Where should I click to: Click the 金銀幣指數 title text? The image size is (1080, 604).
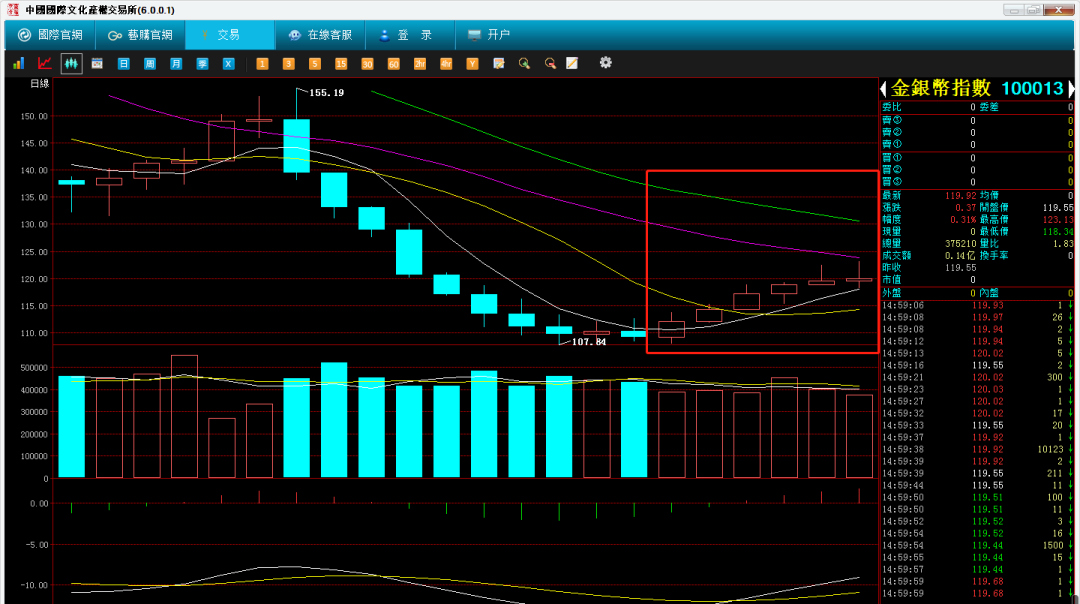[940, 88]
